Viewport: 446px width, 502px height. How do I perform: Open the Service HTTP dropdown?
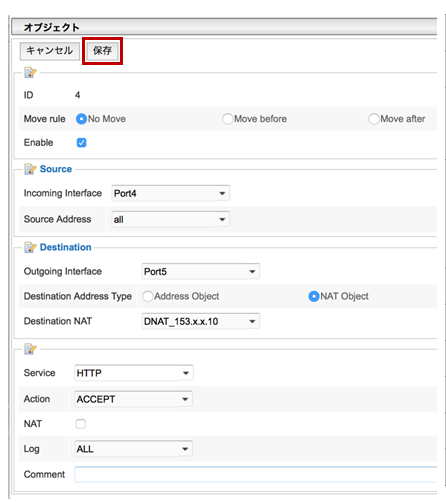pyautogui.click(x=134, y=373)
